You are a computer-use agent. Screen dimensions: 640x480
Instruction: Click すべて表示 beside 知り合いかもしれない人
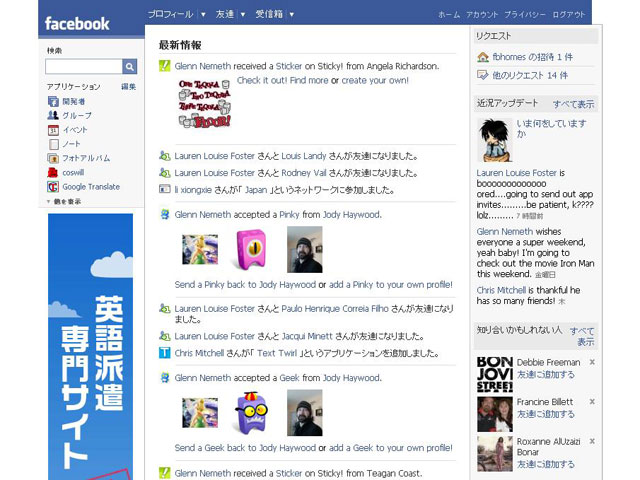(x=583, y=336)
